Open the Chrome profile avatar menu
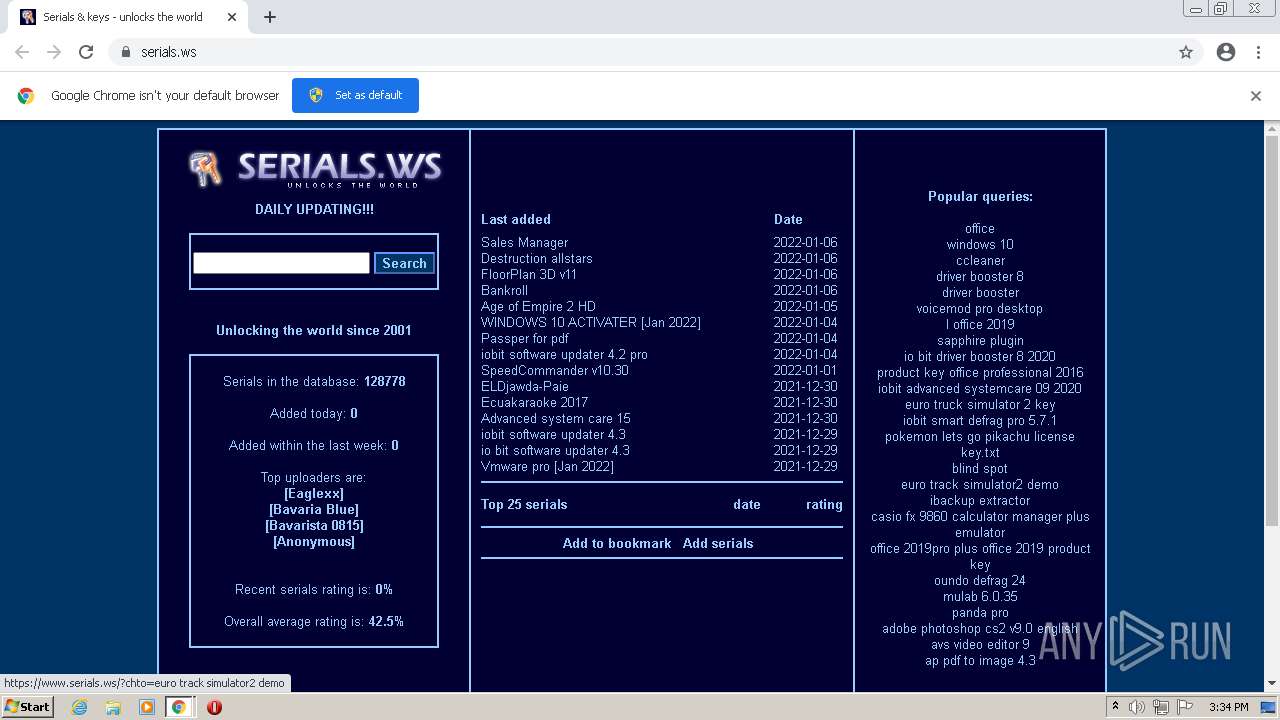 point(1226,52)
